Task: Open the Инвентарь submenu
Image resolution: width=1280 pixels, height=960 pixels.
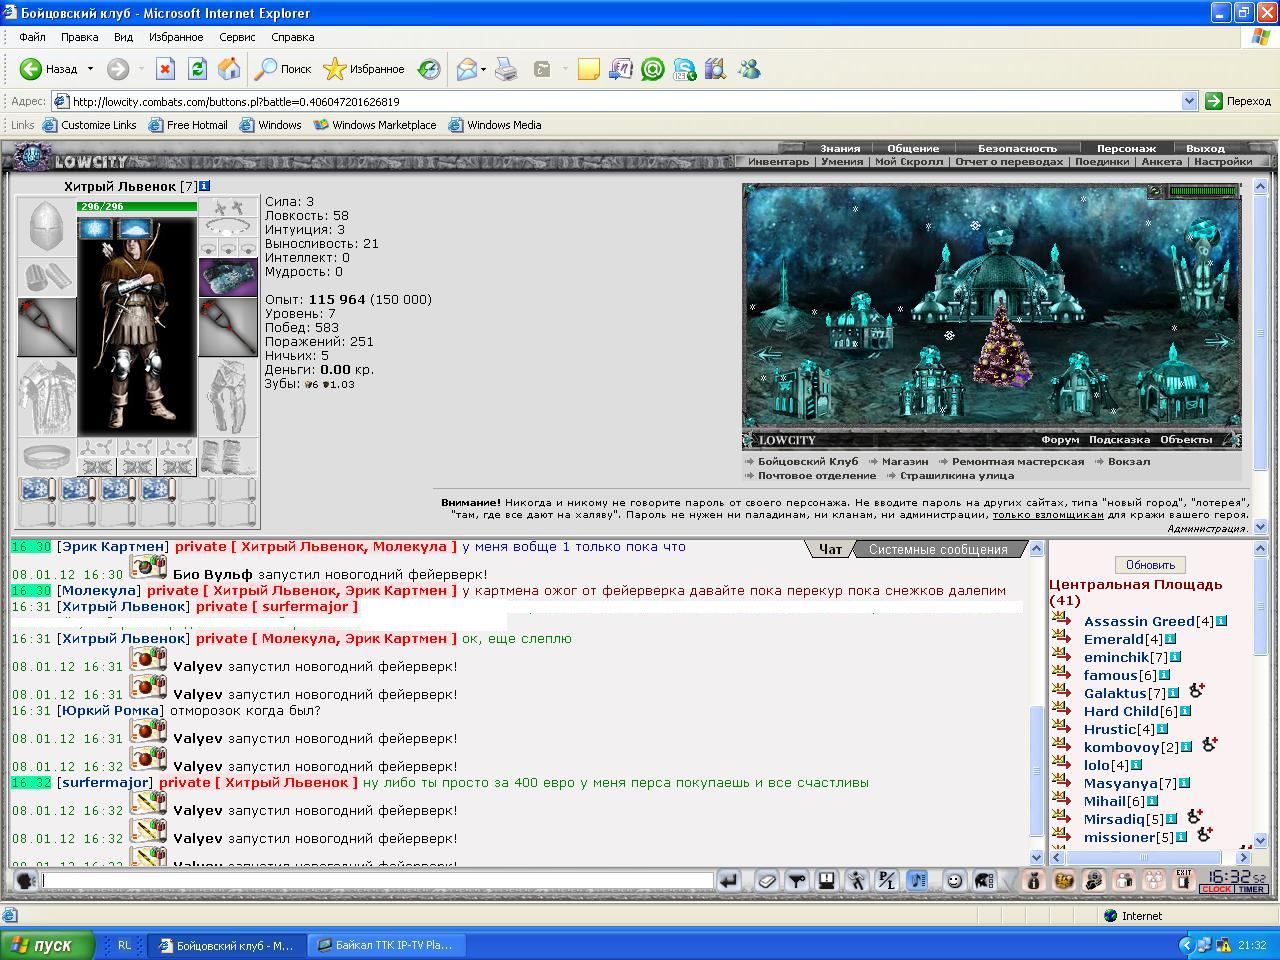Action: pyautogui.click(x=778, y=161)
